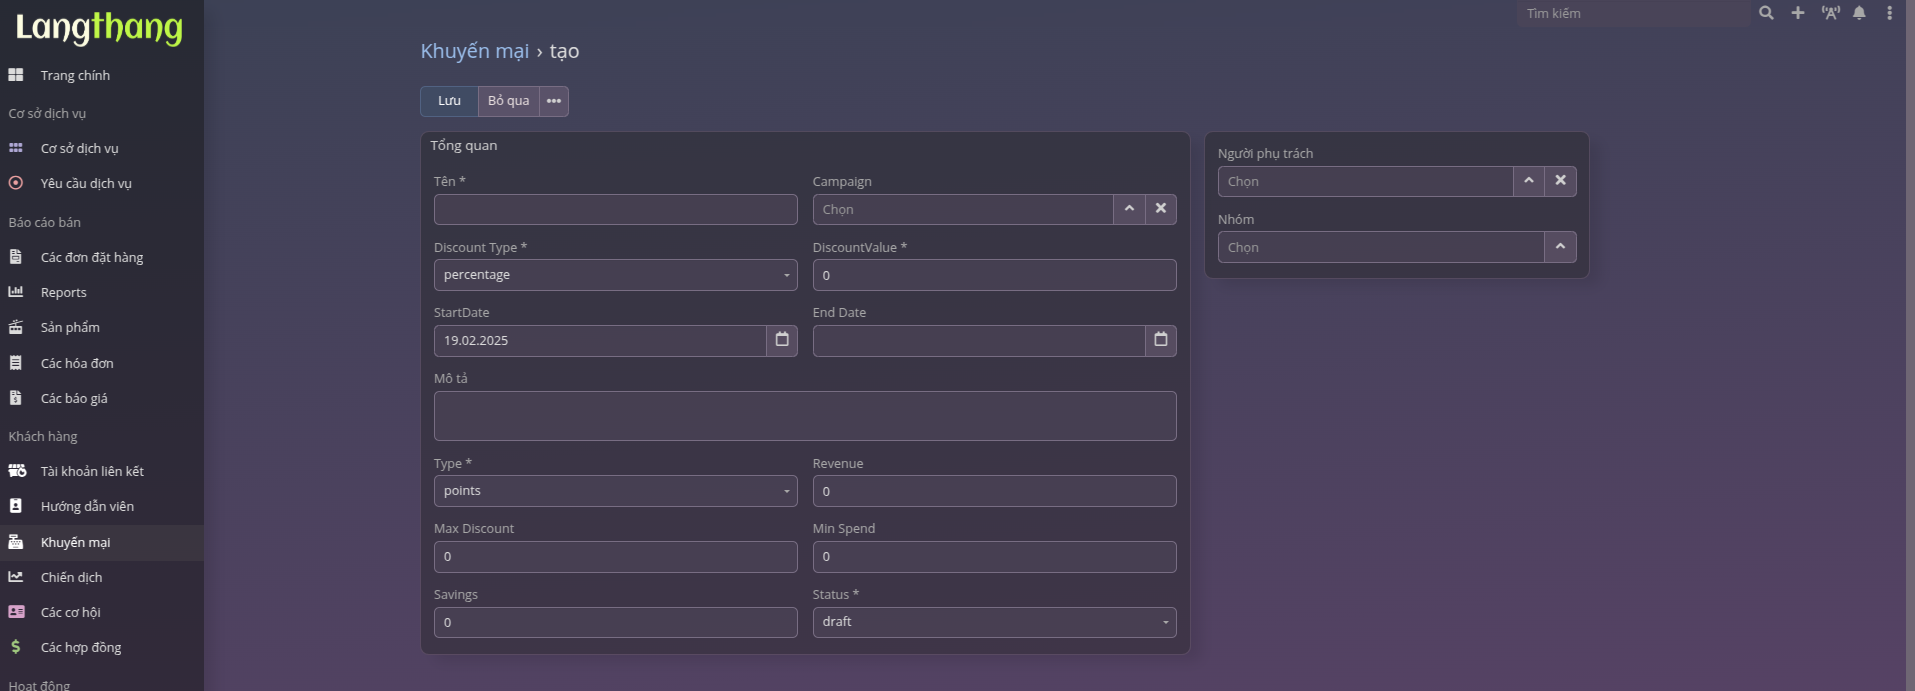Image resolution: width=1915 pixels, height=691 pixels.
Task: Expand the Nhóm selection arrow
Action: coord(1560,247)
